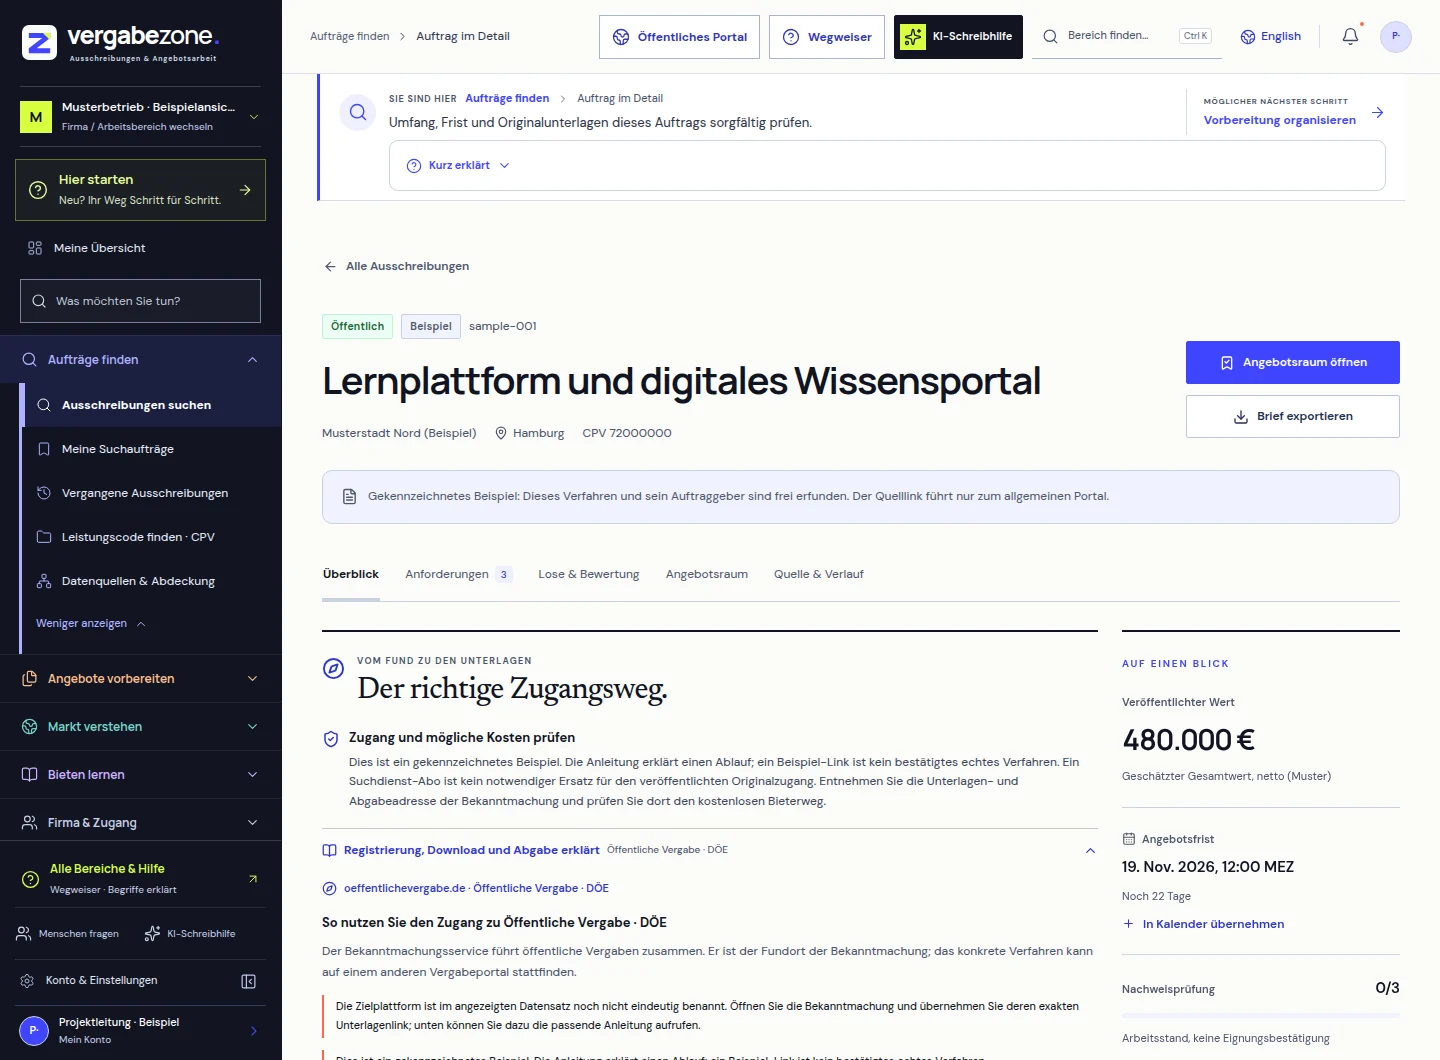Image resolution: width=1440 pixels, height=1060 pixels.
Task: Expand the Kurz erklärt dropdown
Action: coord(459,166)
